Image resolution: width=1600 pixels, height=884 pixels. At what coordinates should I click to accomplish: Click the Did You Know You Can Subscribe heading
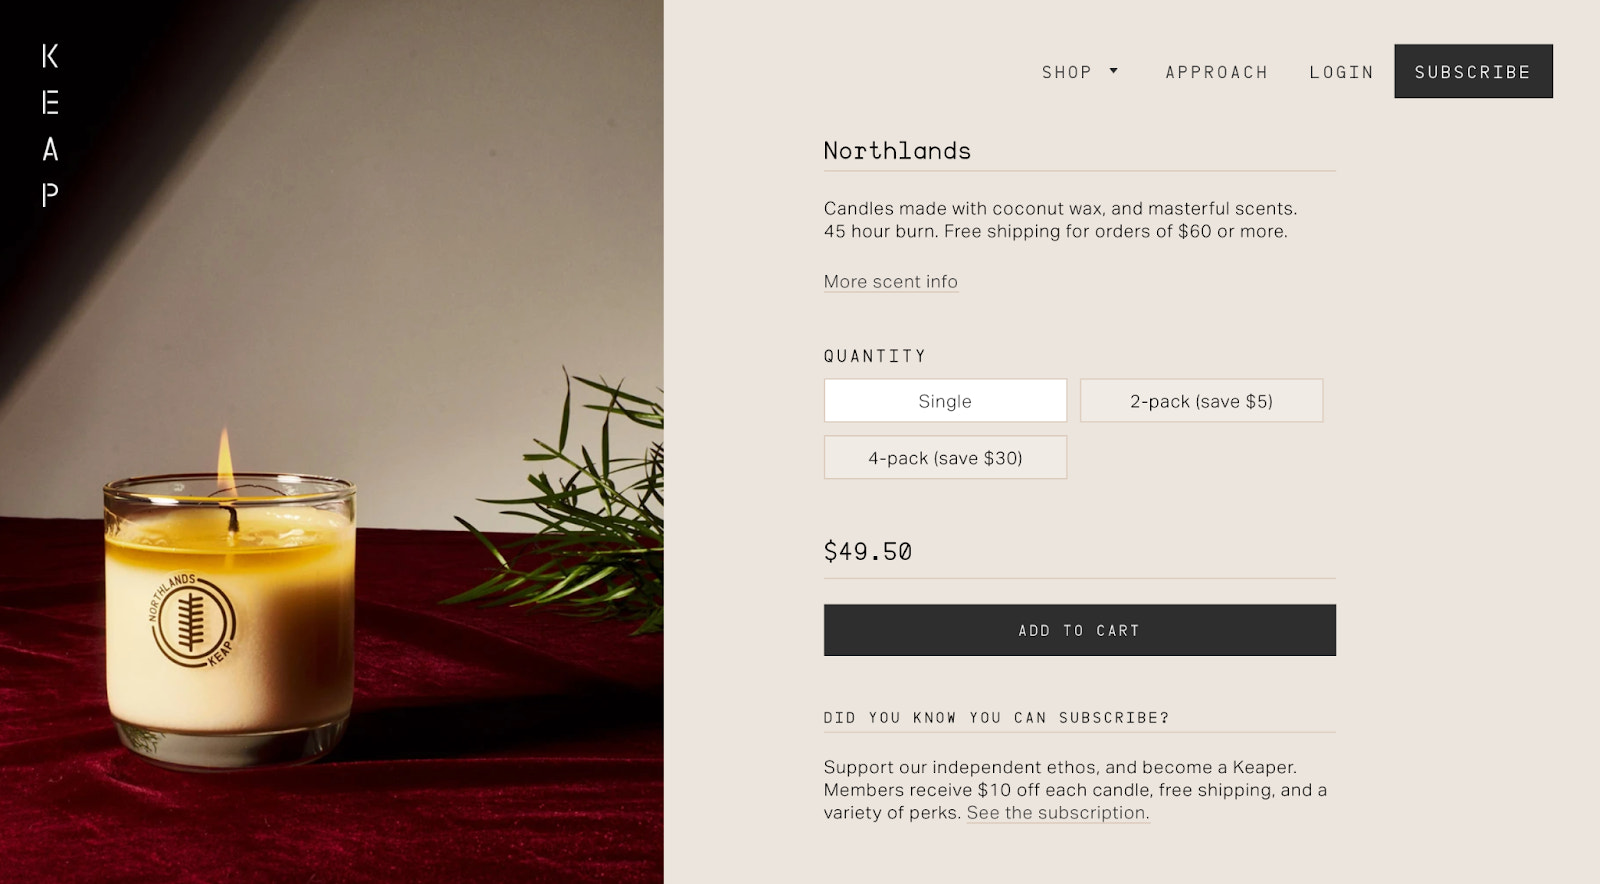(x=996, y=717)
